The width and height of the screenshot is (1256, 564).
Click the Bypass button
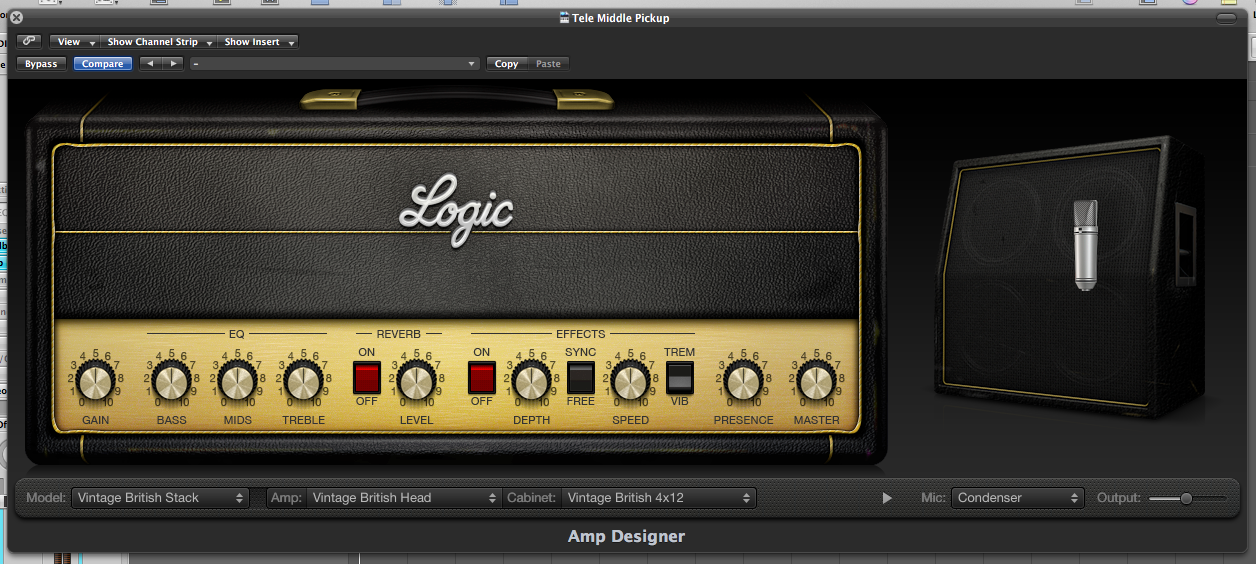pos(41,64)
